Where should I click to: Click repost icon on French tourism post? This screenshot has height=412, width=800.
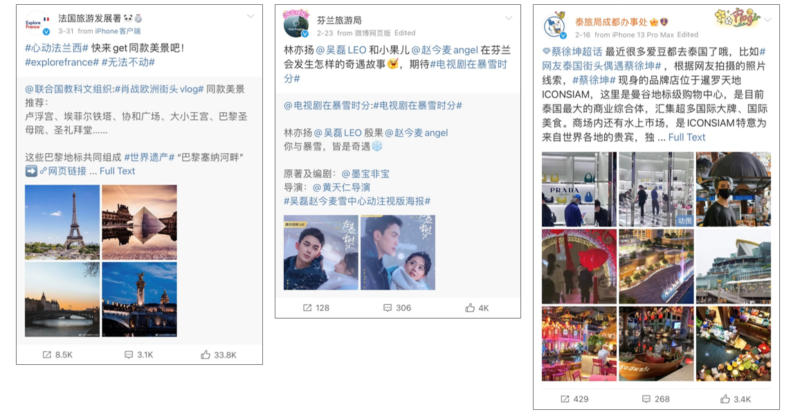point(47,355)
